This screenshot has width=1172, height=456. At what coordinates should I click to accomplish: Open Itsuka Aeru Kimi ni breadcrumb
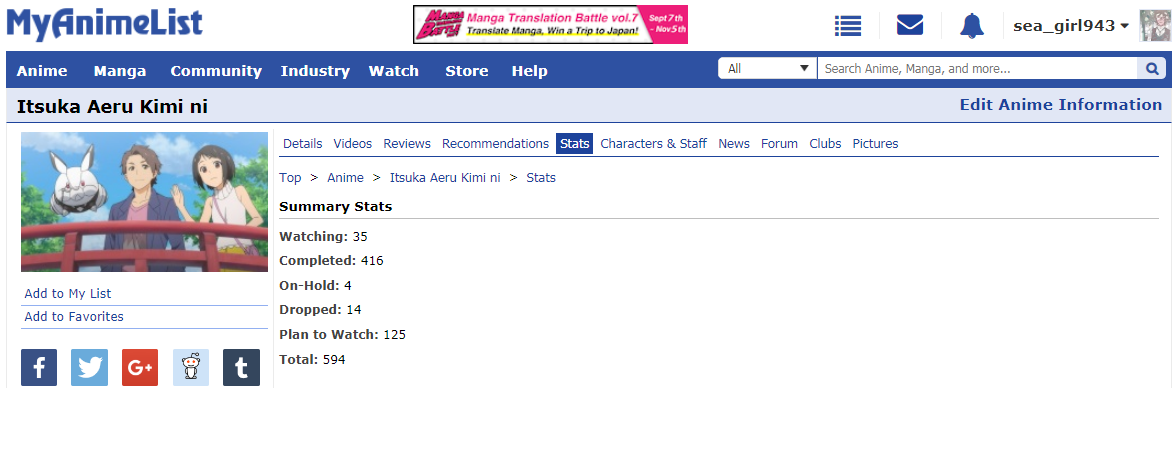point(445,178)
